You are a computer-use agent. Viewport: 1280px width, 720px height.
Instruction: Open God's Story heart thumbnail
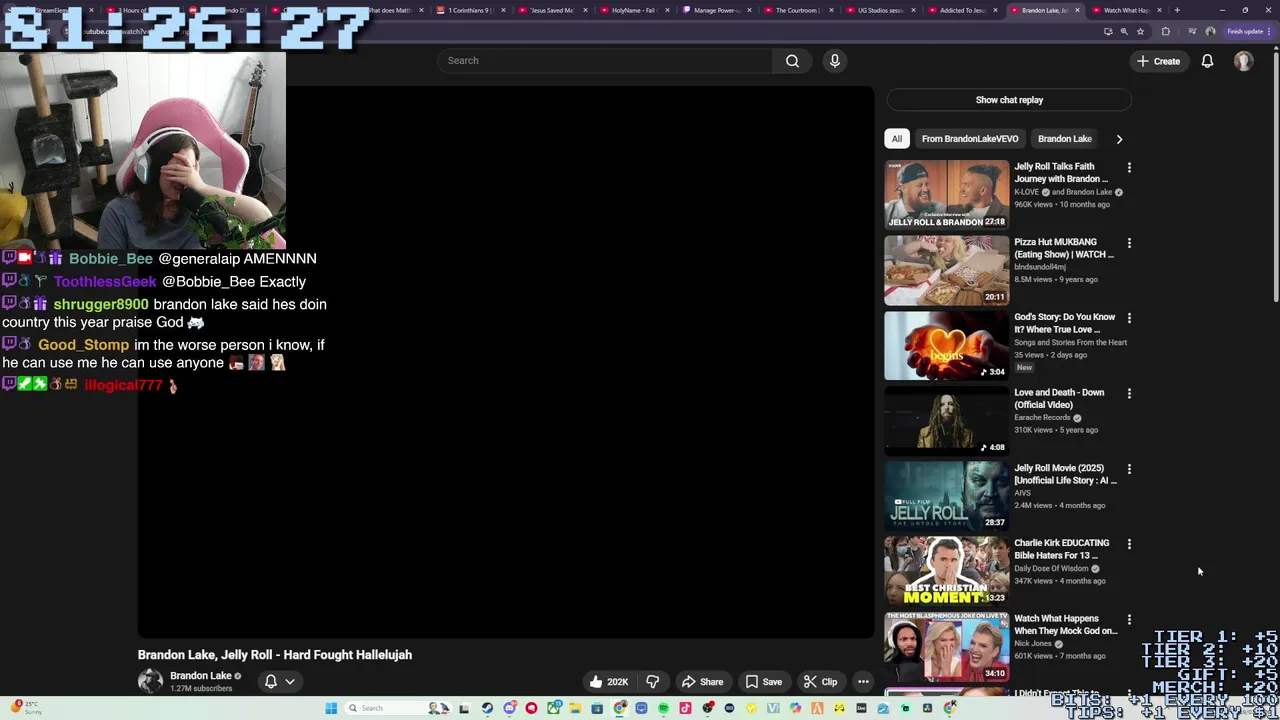946,346
